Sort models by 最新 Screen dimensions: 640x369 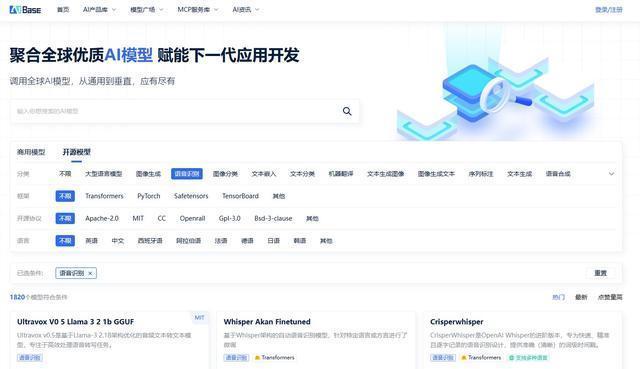point(581,297)
